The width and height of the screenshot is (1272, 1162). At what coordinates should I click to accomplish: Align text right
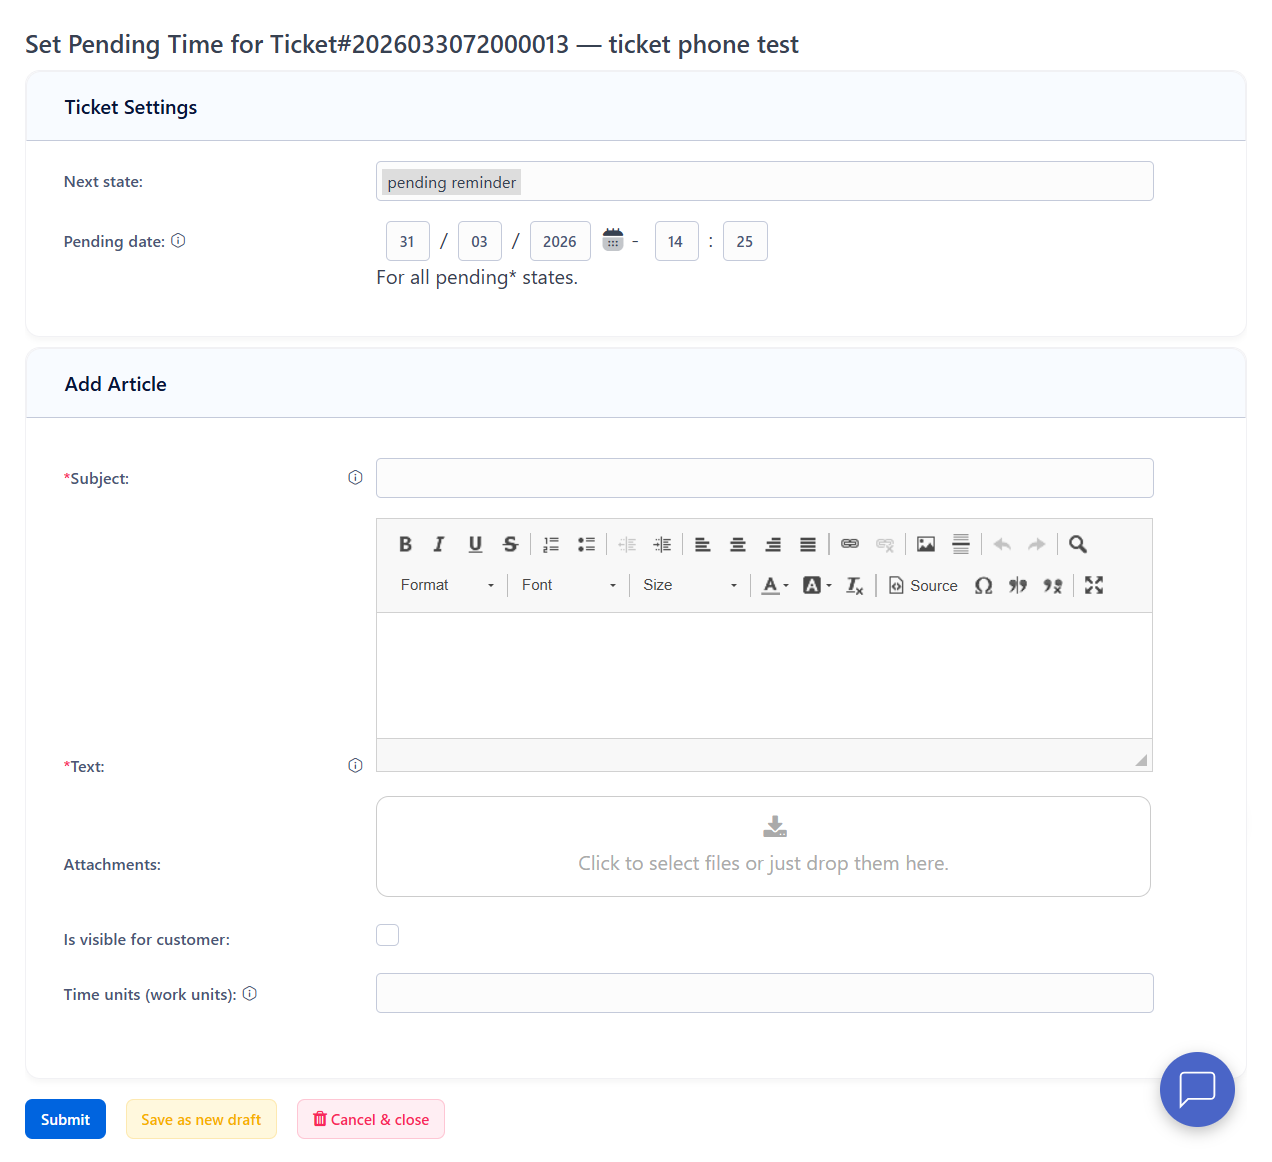point(773,544)
